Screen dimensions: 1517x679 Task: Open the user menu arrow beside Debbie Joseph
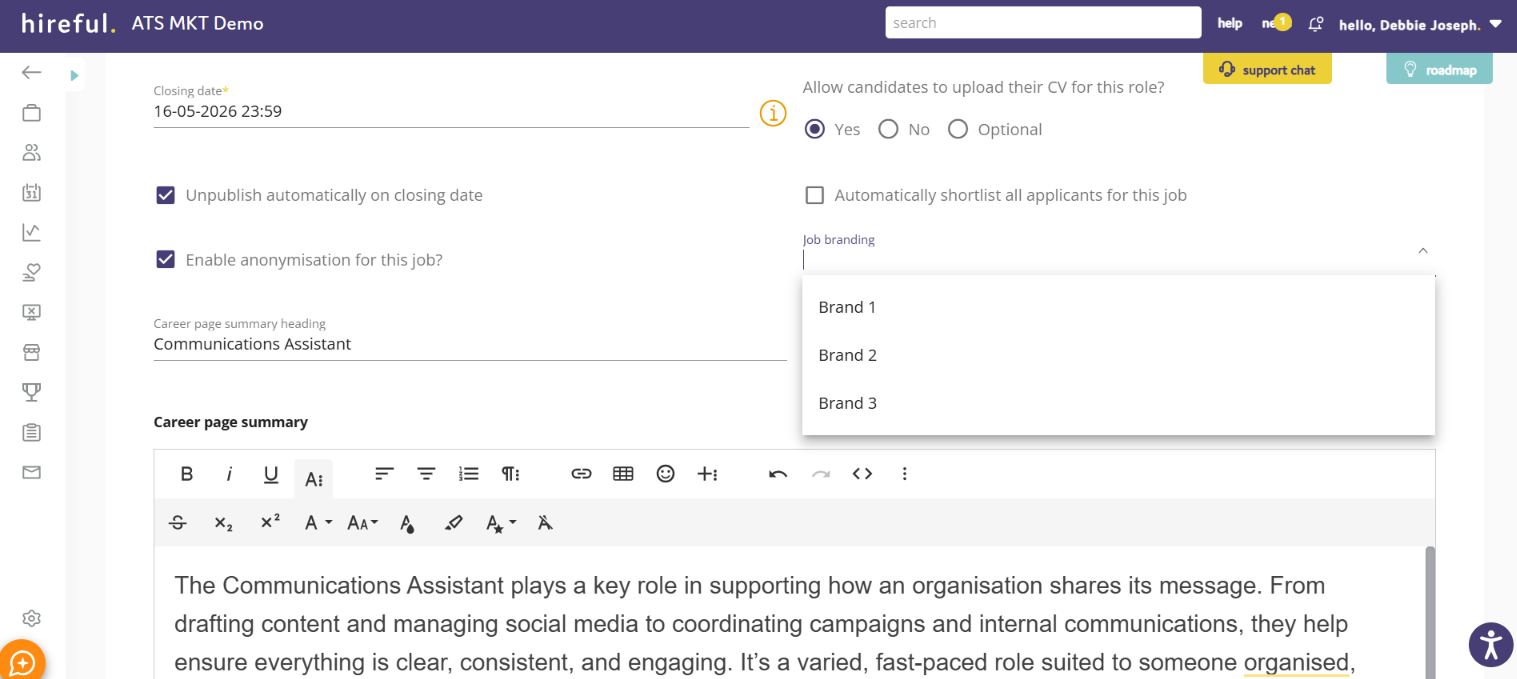1495,24
